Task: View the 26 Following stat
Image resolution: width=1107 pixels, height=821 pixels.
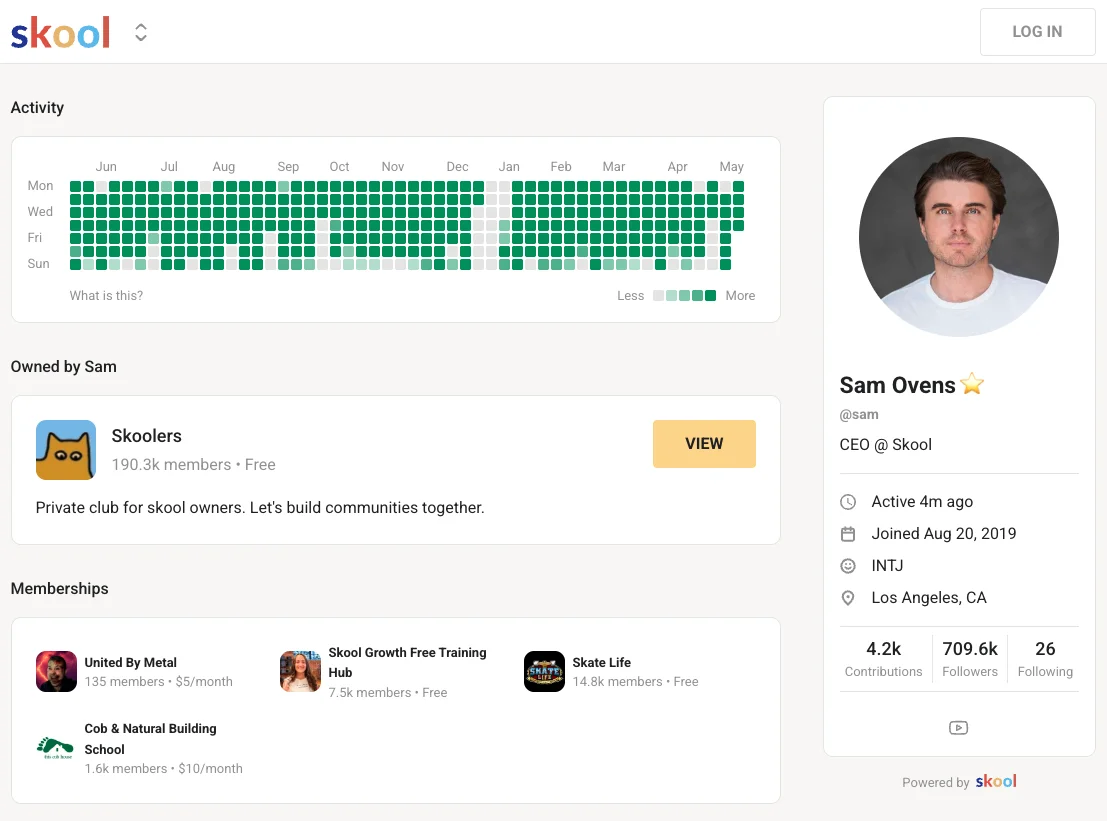Action: pyautogui.click(x=1045, y=659)
